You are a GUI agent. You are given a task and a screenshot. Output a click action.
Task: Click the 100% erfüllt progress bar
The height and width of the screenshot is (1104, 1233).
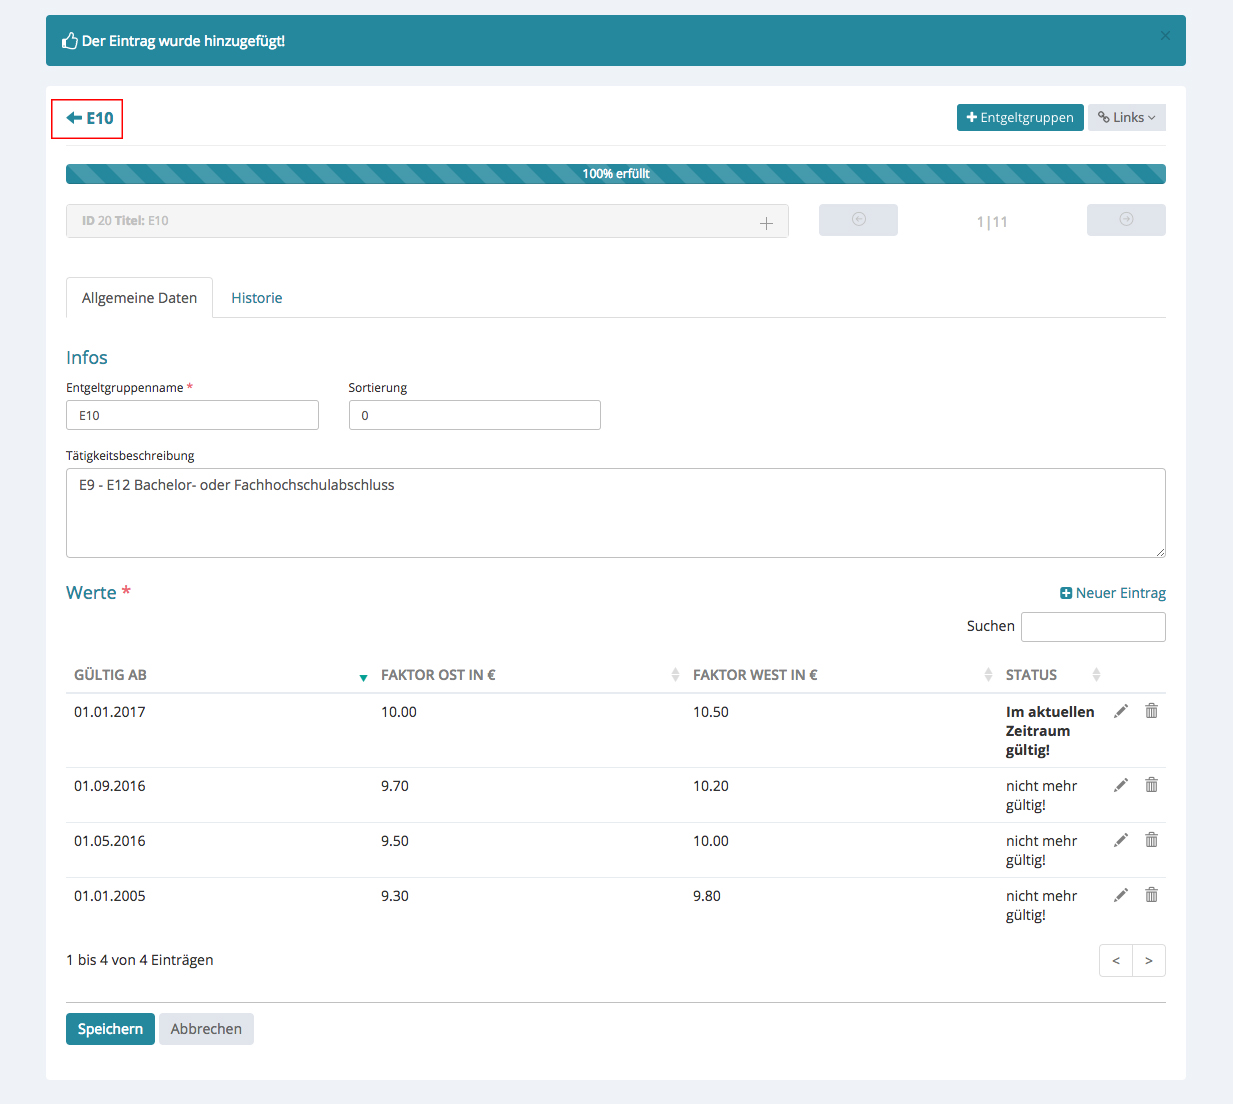pos(616,174)
